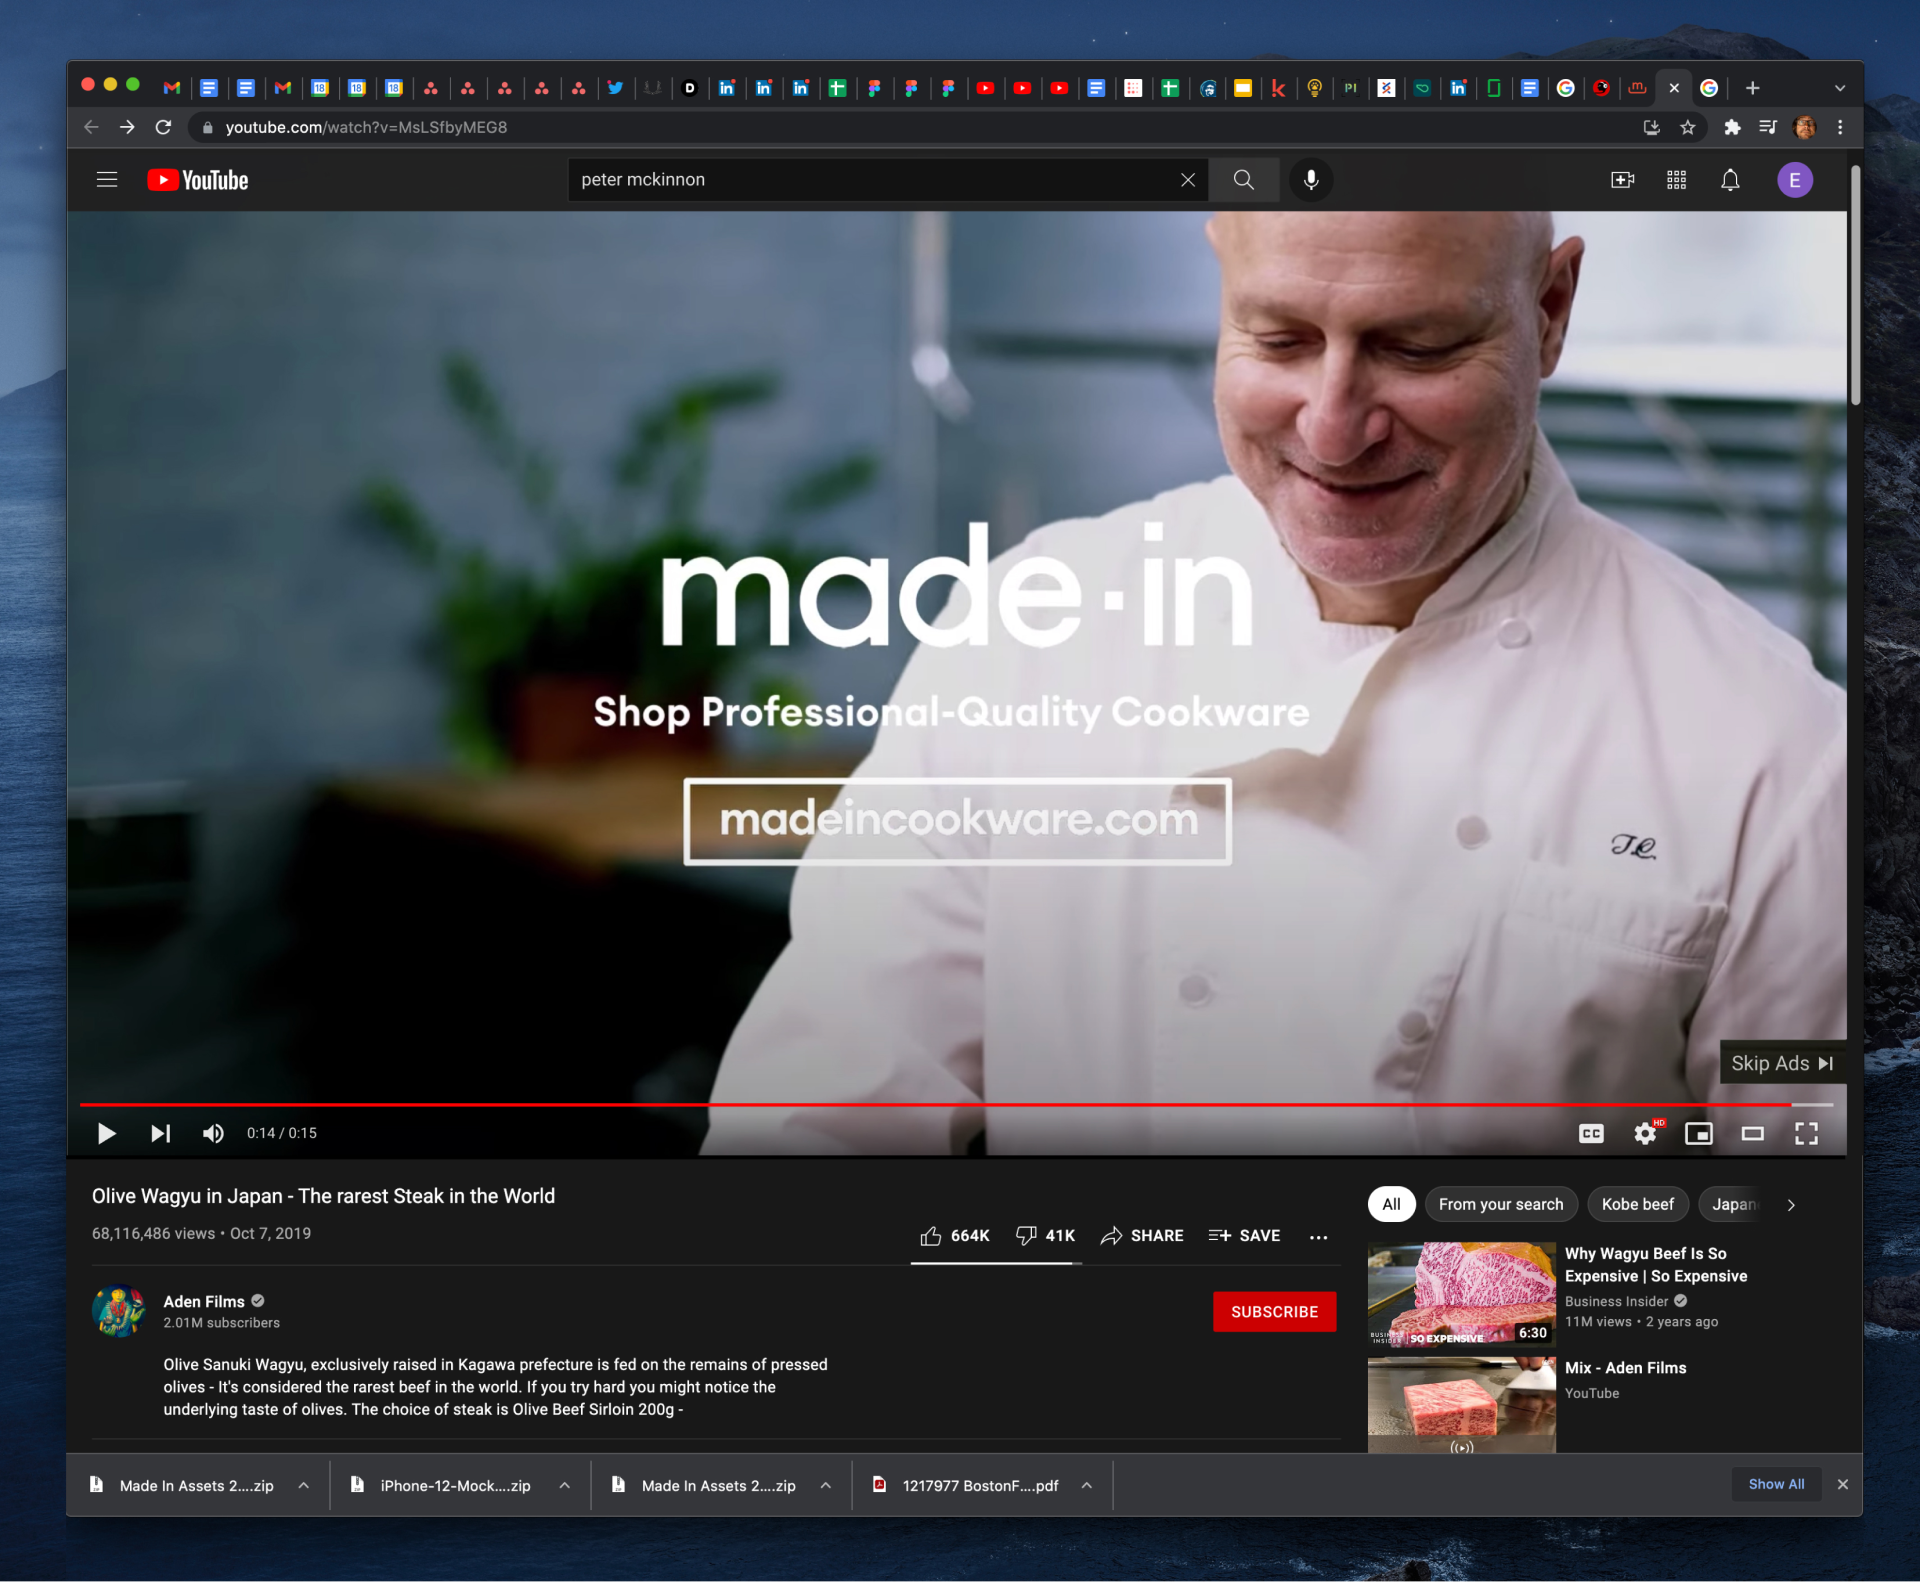Open the YouTube apps grid icon

pos(1676,180)
